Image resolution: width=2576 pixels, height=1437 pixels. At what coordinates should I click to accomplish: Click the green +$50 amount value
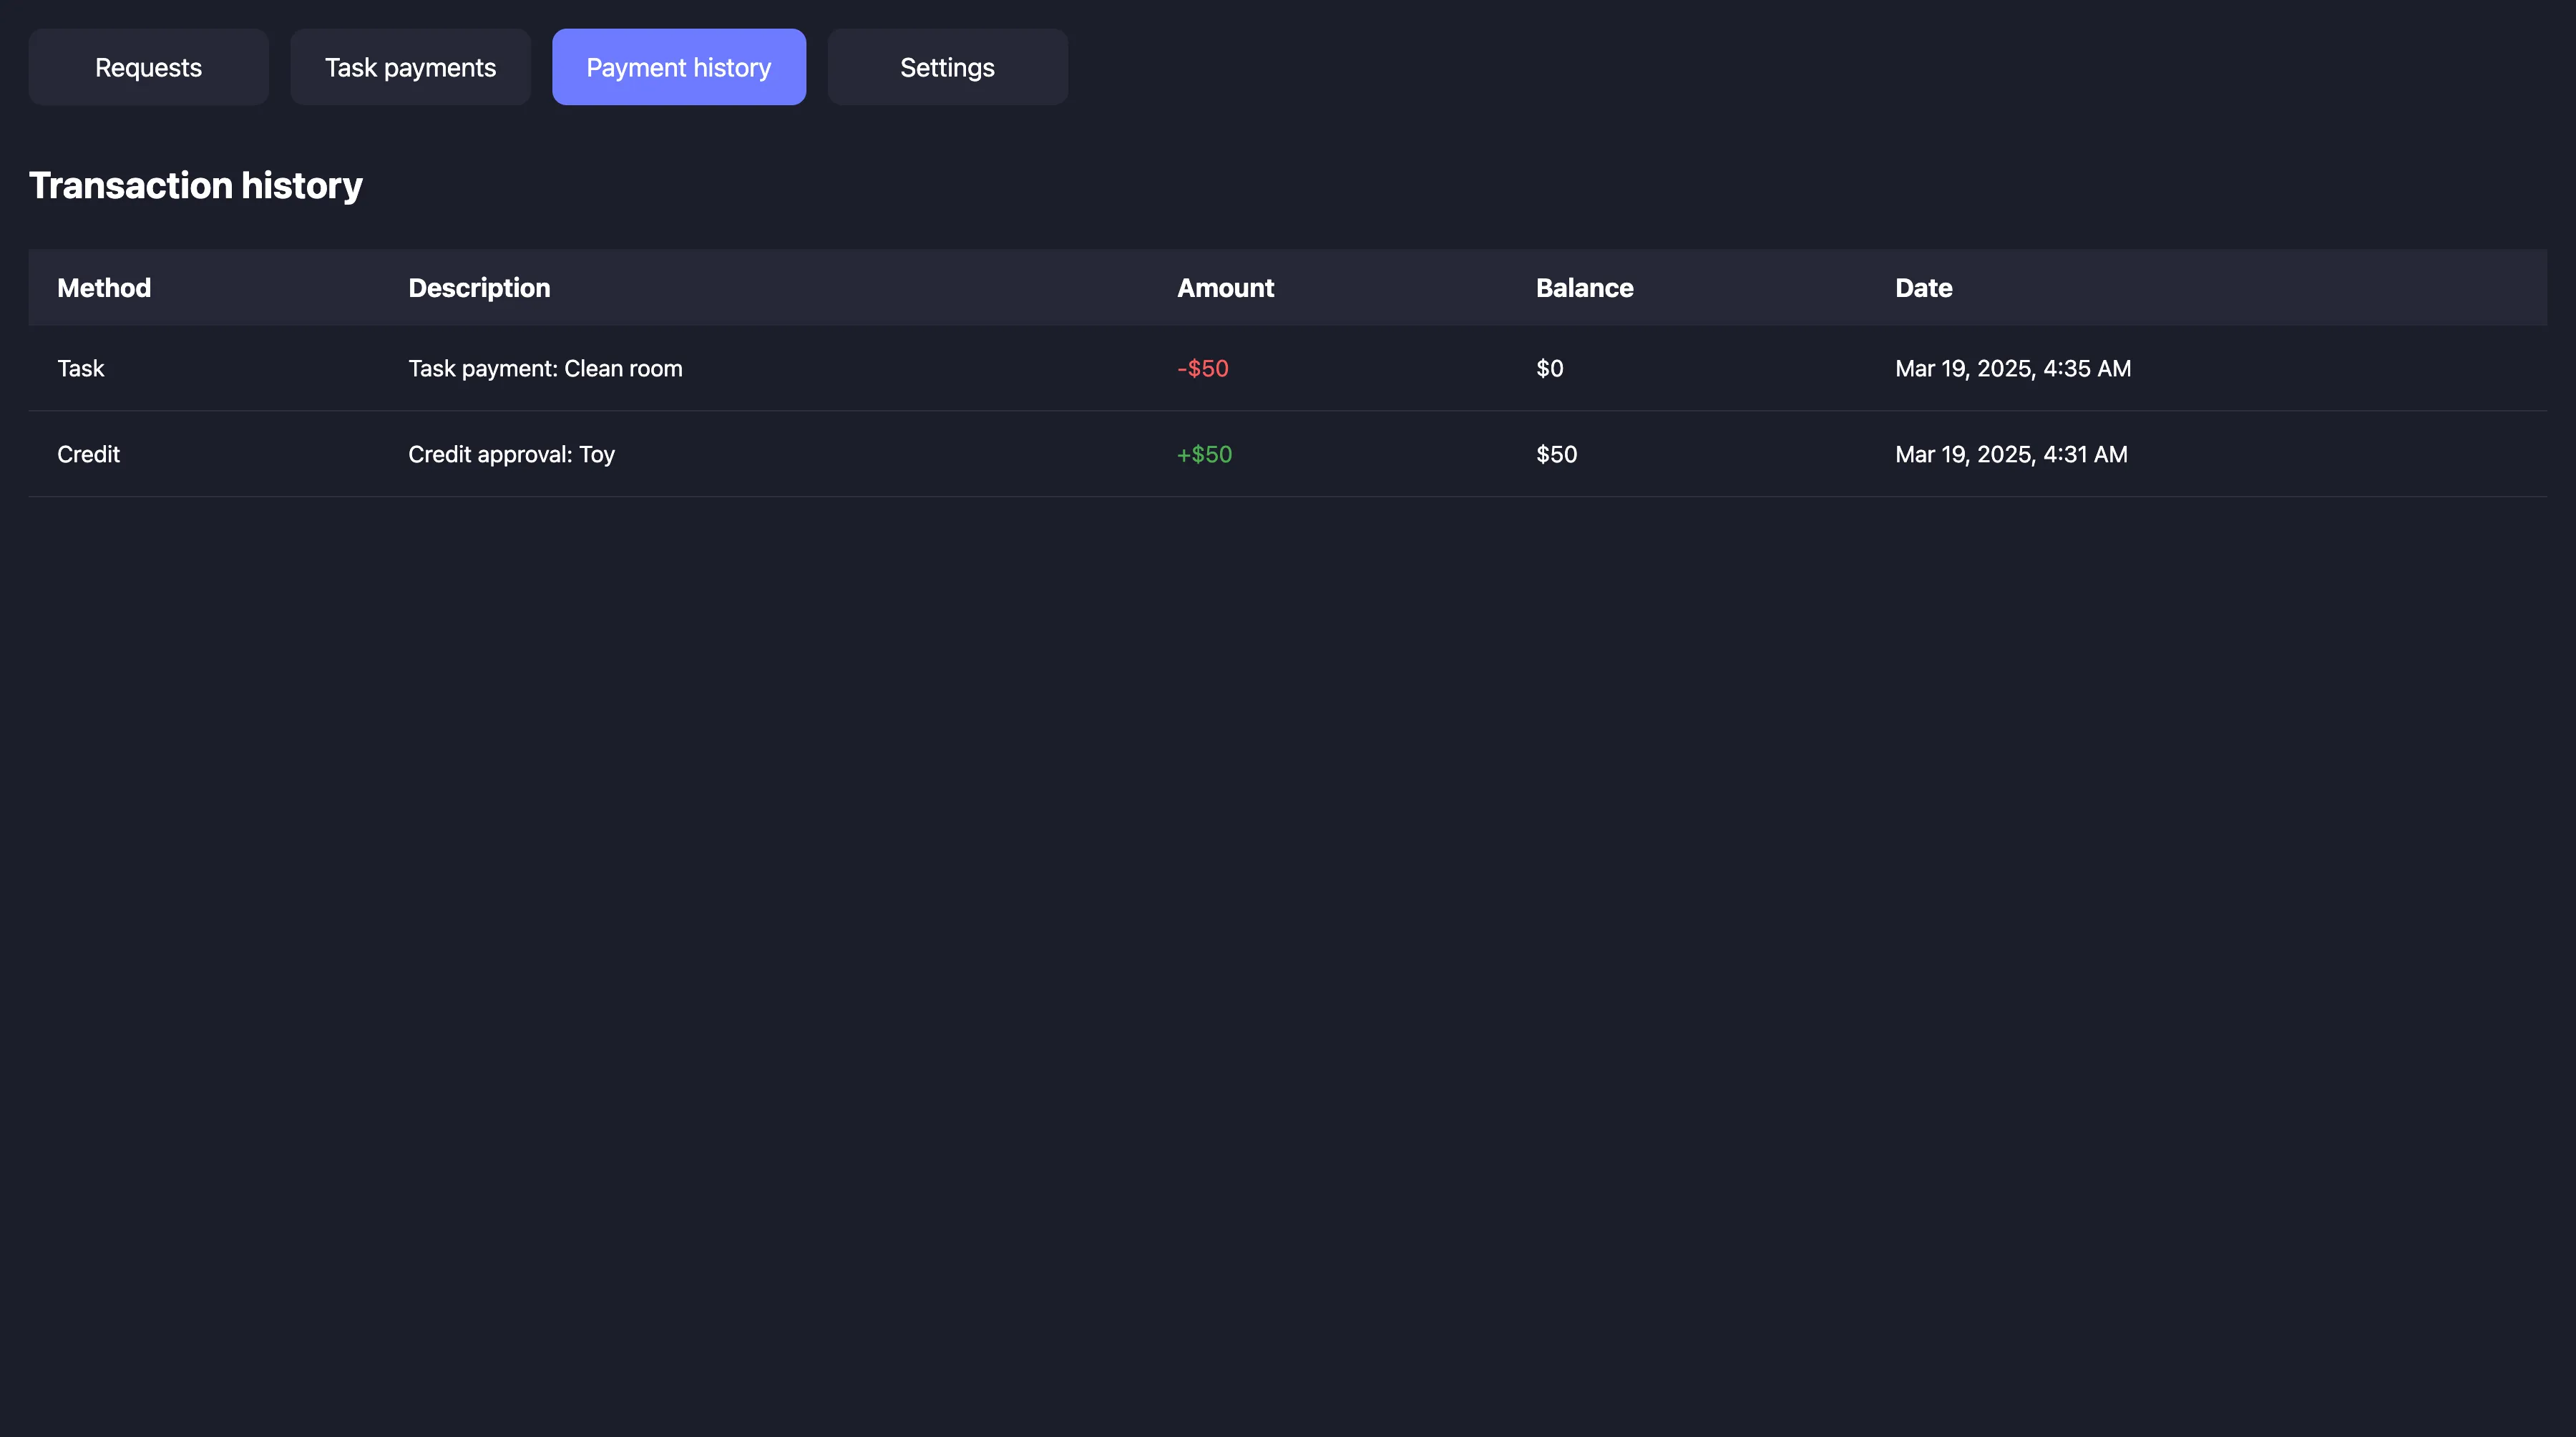1204,454
